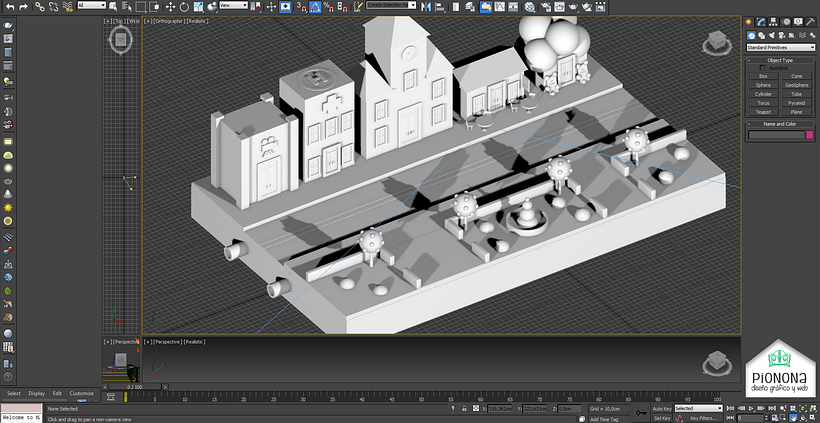The image size is (820, 423).
Task: Open the Hierarchy panel tab icon
Action: (x=774, y=22)
